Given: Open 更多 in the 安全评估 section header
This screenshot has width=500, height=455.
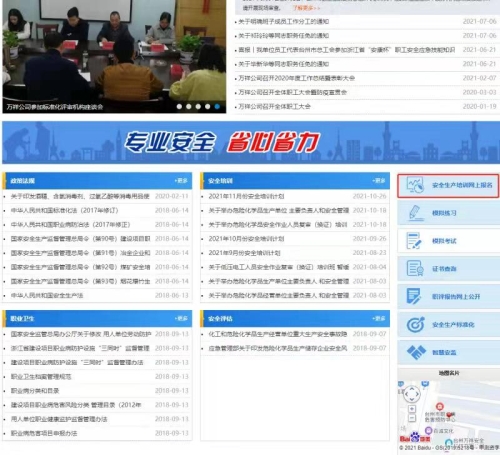Looking at the screenshot, I should (379, 318).
